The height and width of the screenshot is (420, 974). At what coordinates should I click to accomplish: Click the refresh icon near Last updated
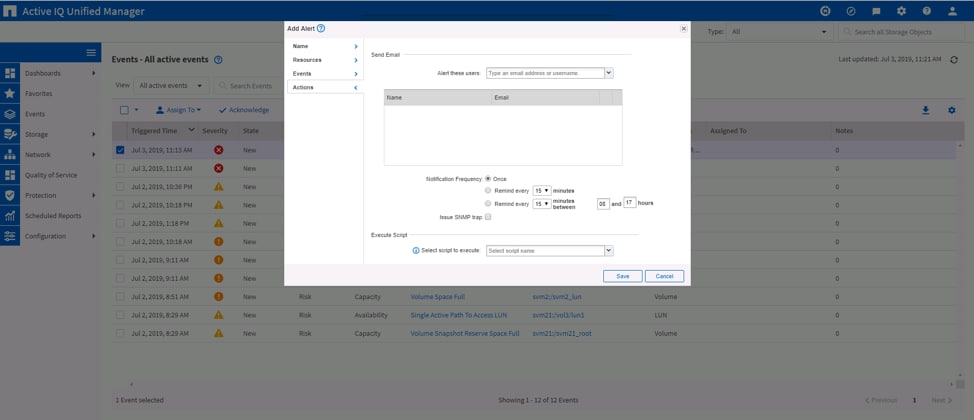pos(954,60)
